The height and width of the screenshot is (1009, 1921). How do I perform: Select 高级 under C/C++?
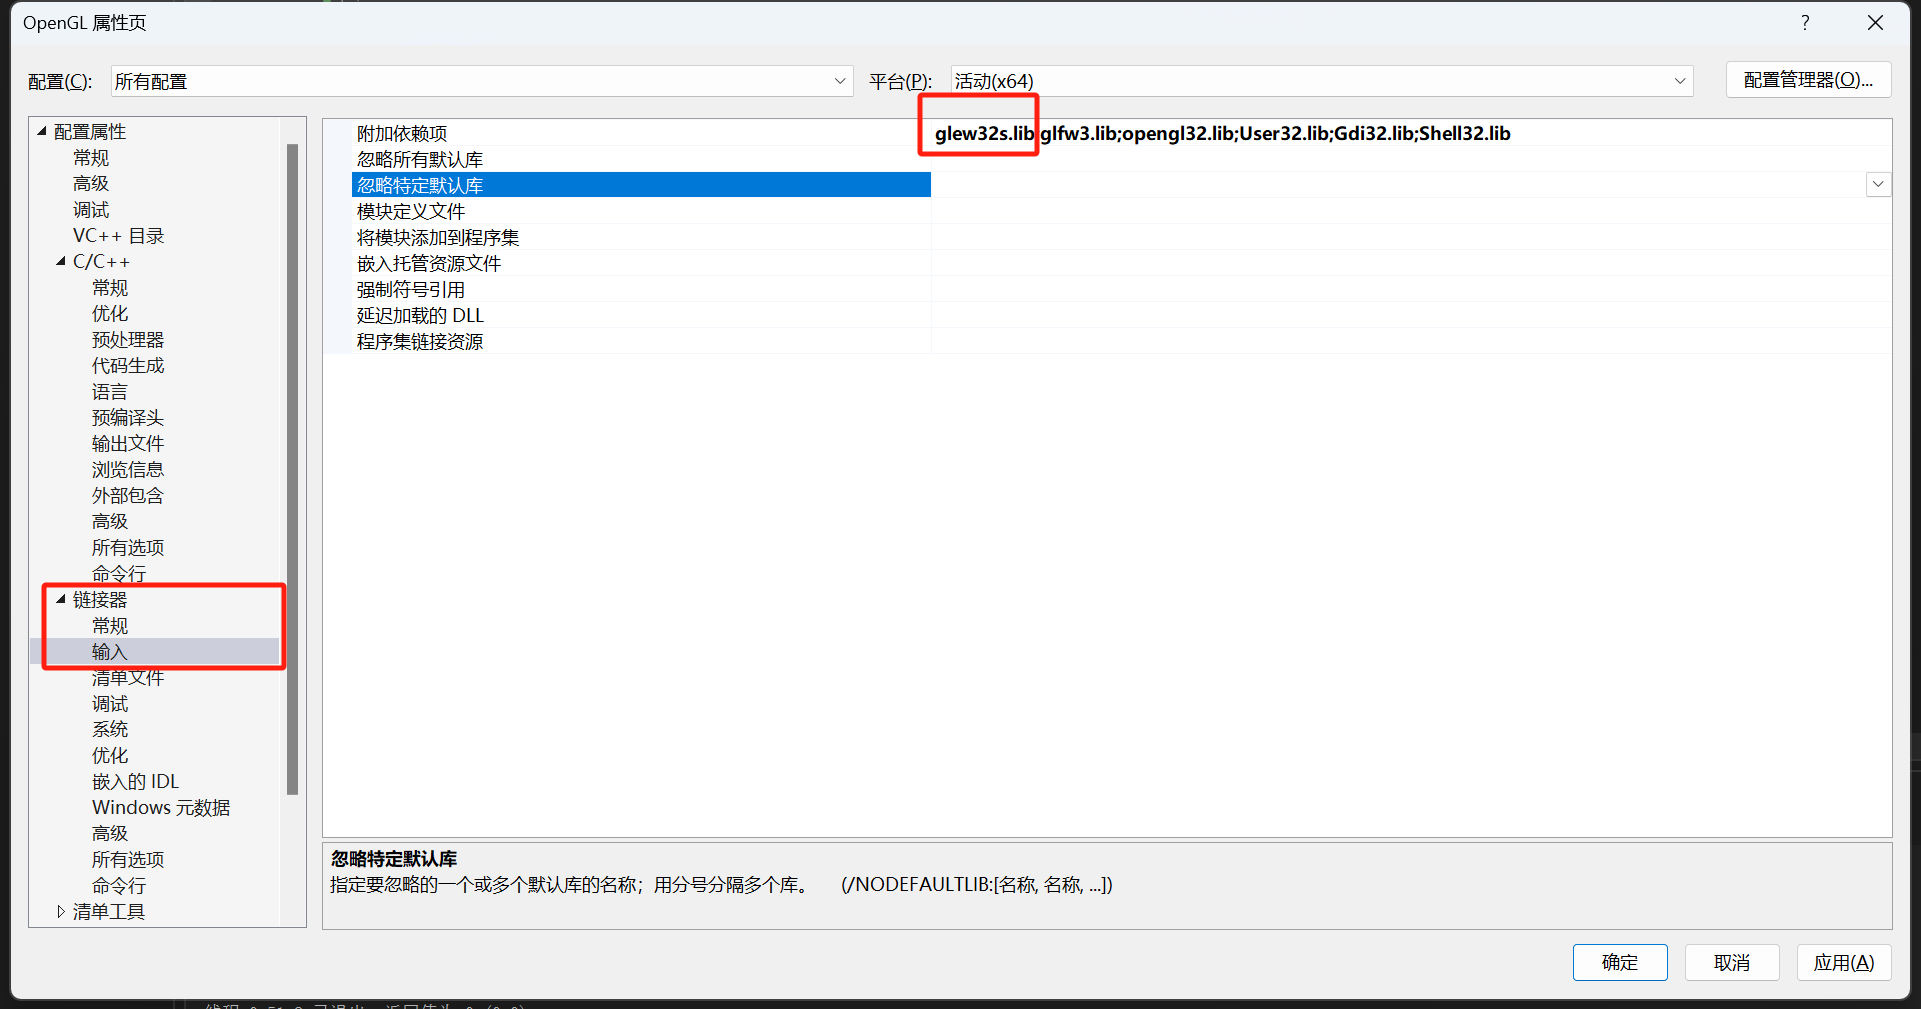tap(110, 522)
